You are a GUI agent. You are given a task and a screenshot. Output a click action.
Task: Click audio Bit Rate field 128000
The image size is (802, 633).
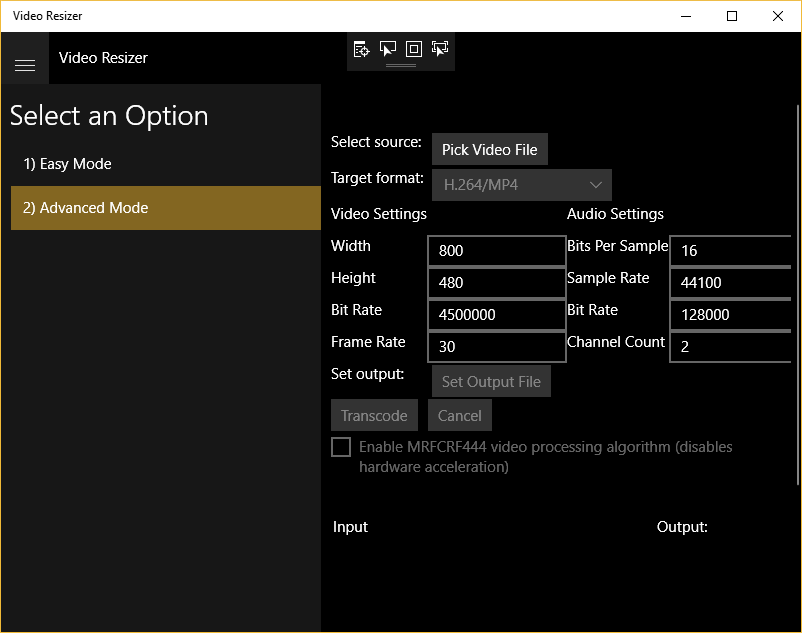[x=731, y=314]
